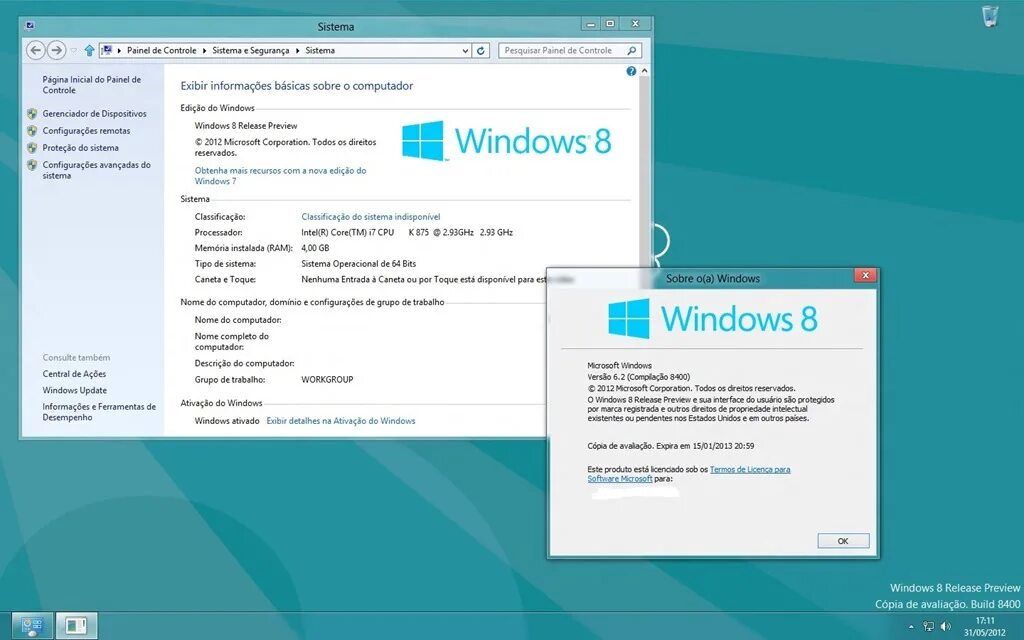Open Configurações remotas link
The image size is (1024, 640).
click(x=86, y=131)
